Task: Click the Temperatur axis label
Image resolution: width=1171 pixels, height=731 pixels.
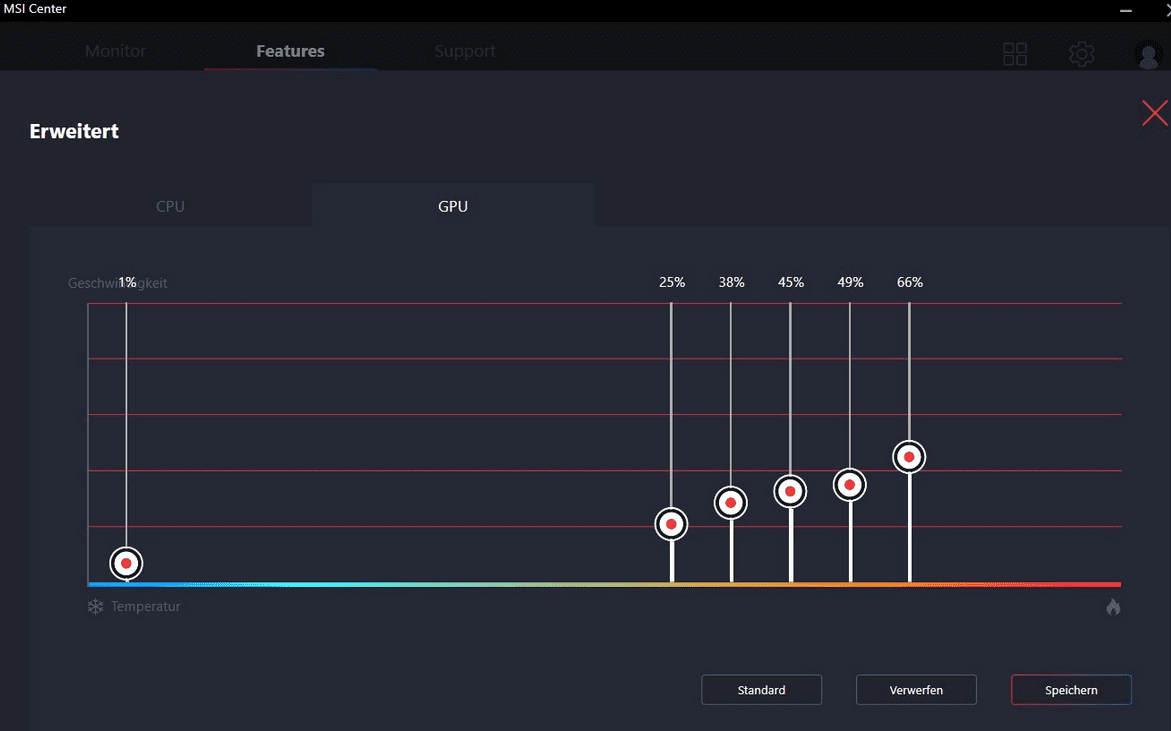Action: click(x=146, y=606)
